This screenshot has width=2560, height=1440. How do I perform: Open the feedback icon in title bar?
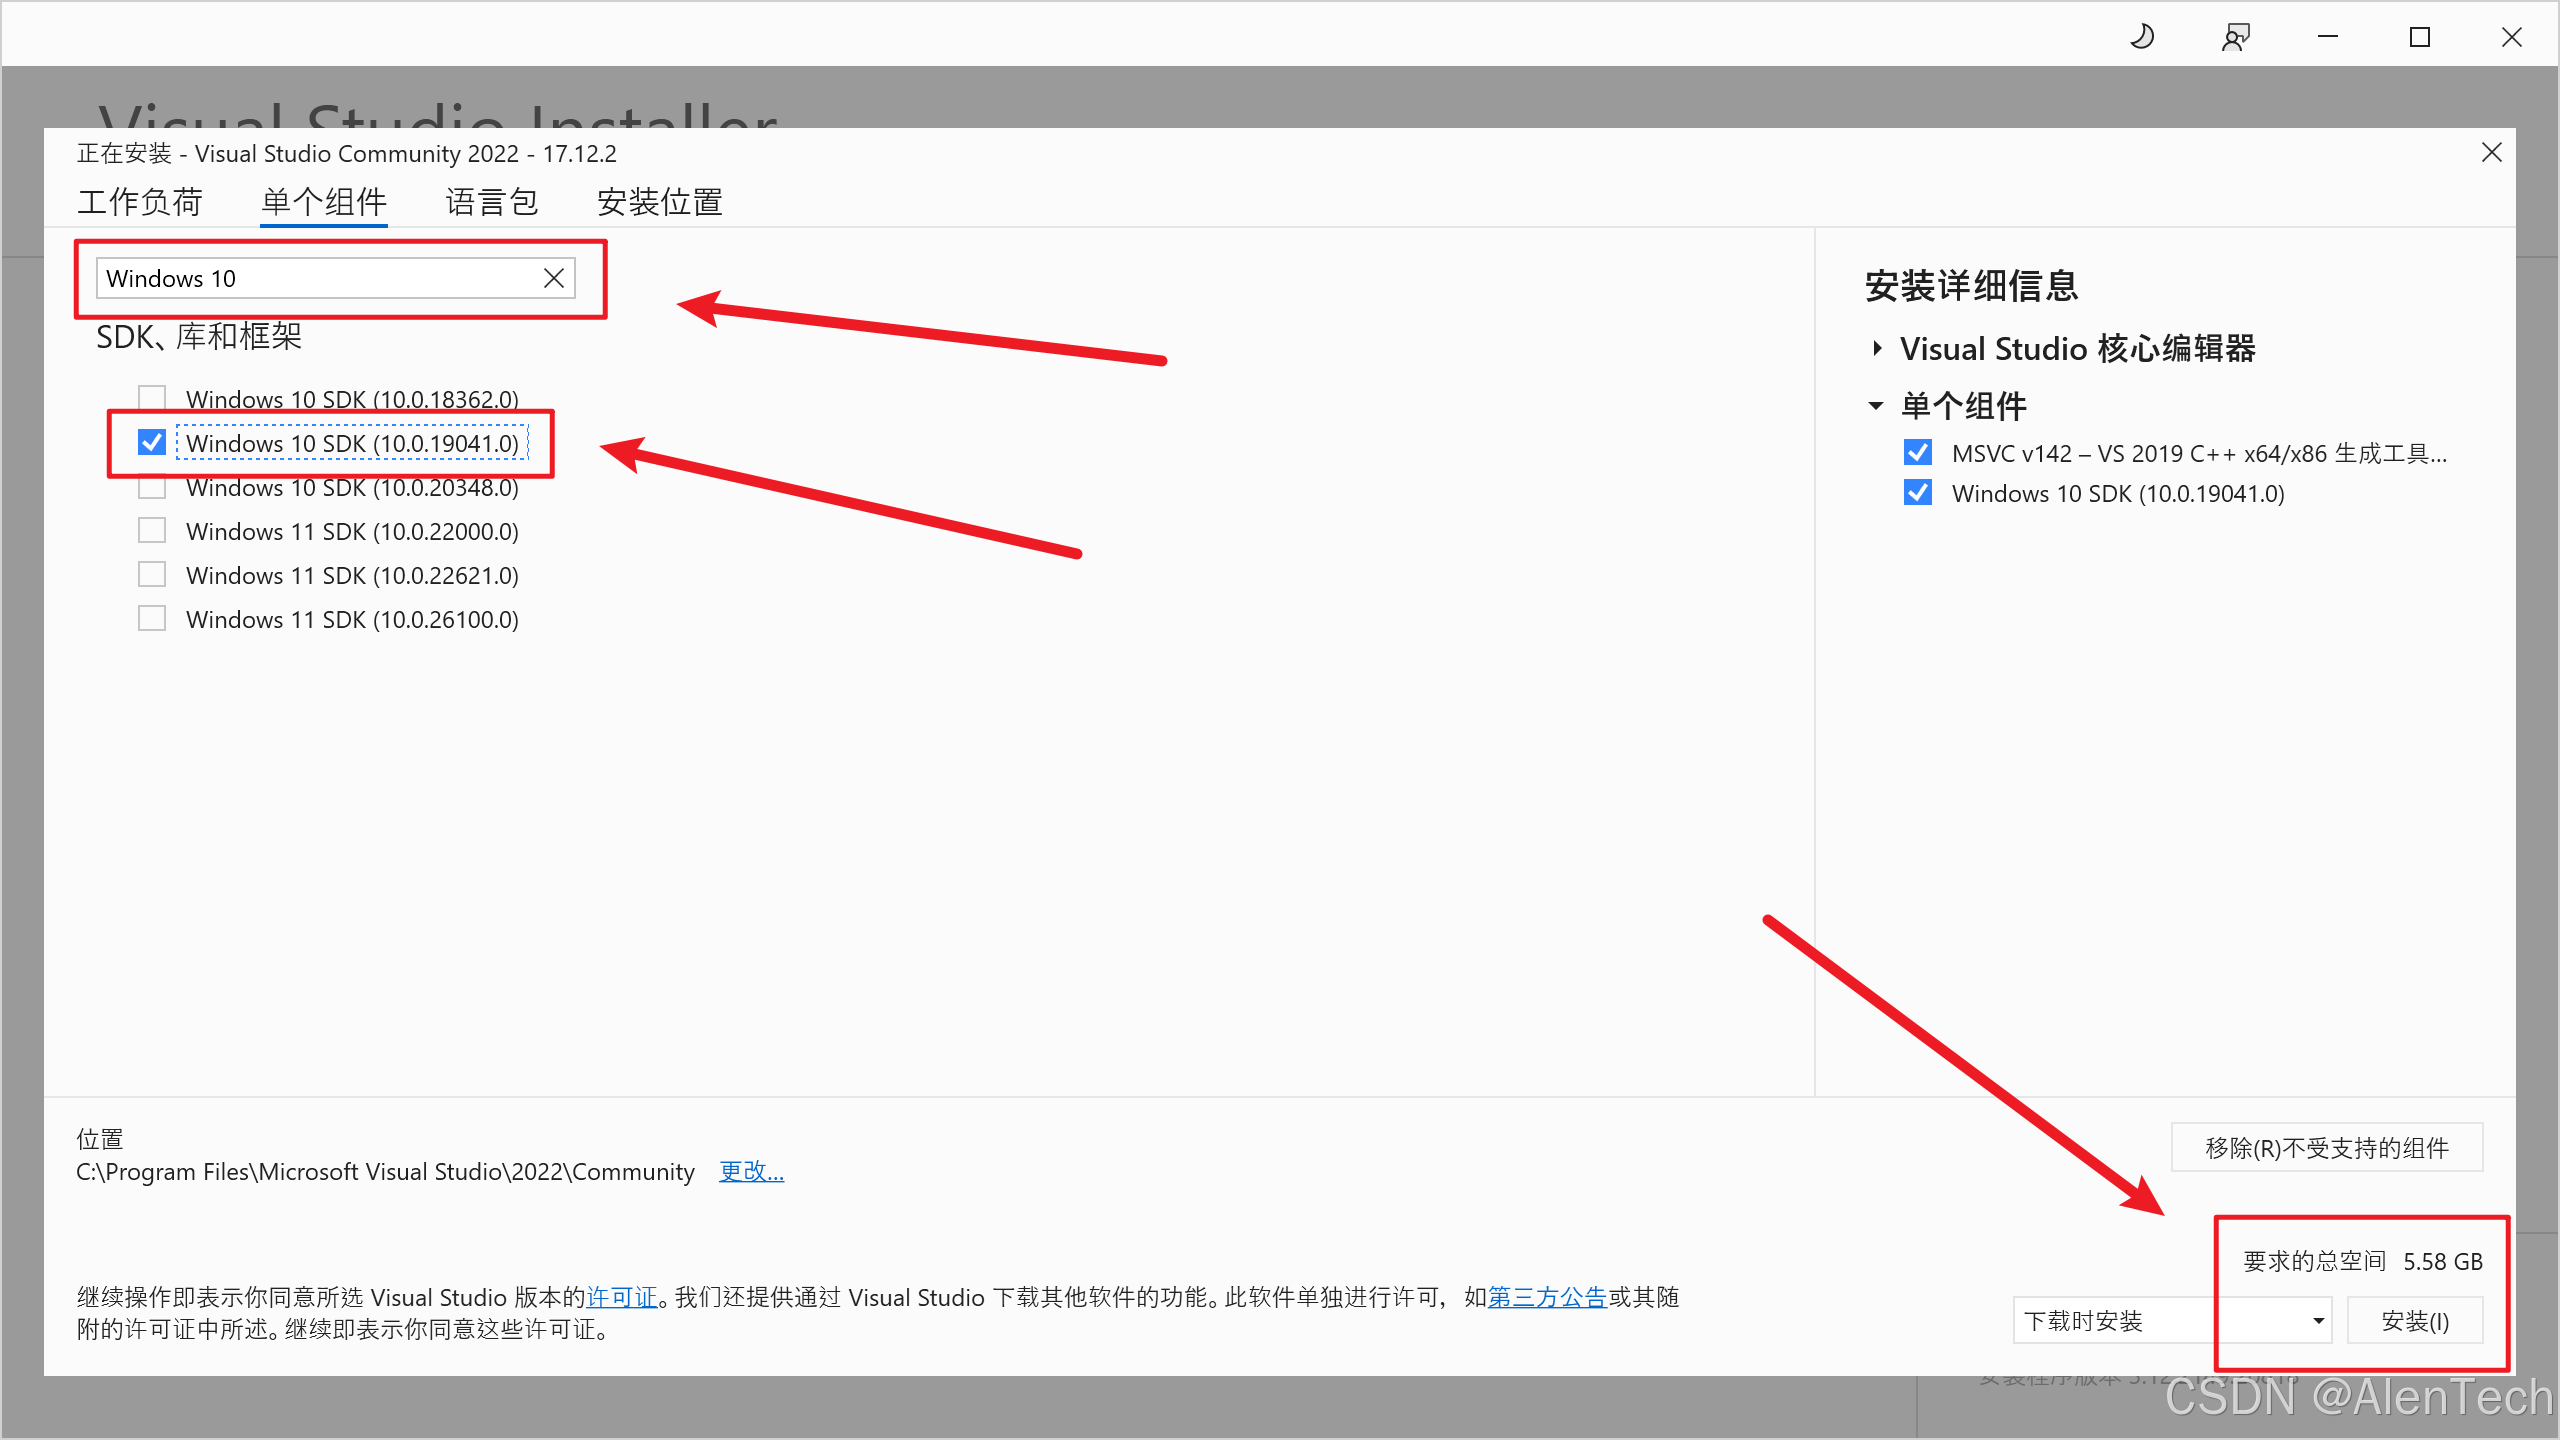point(2235,38)
